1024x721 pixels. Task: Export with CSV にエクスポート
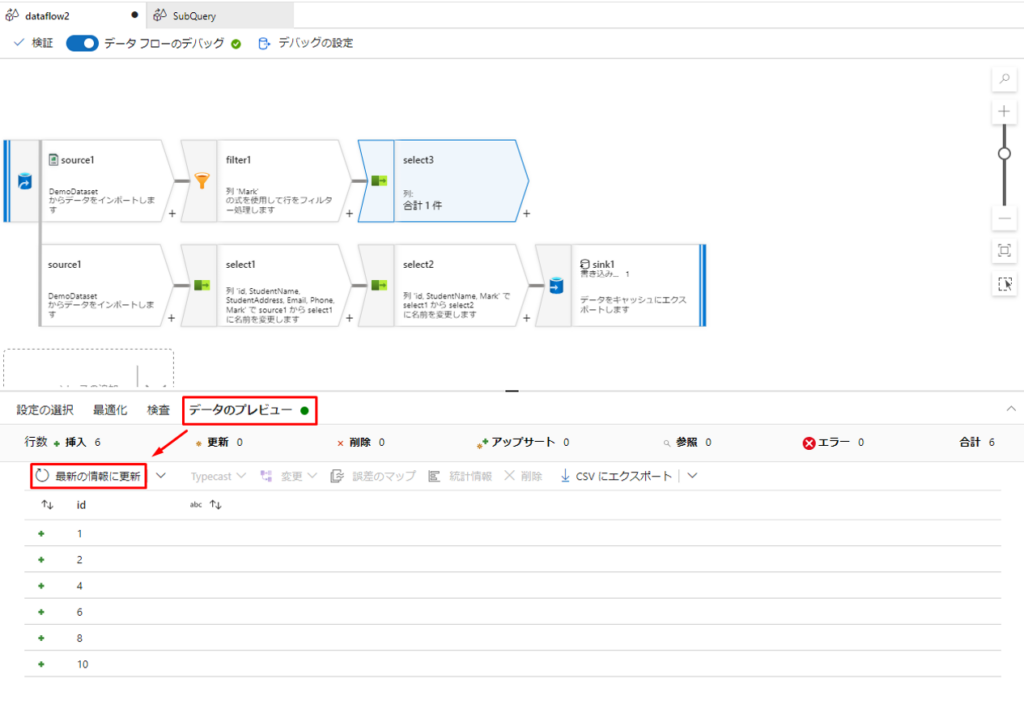tap(616, 476)
